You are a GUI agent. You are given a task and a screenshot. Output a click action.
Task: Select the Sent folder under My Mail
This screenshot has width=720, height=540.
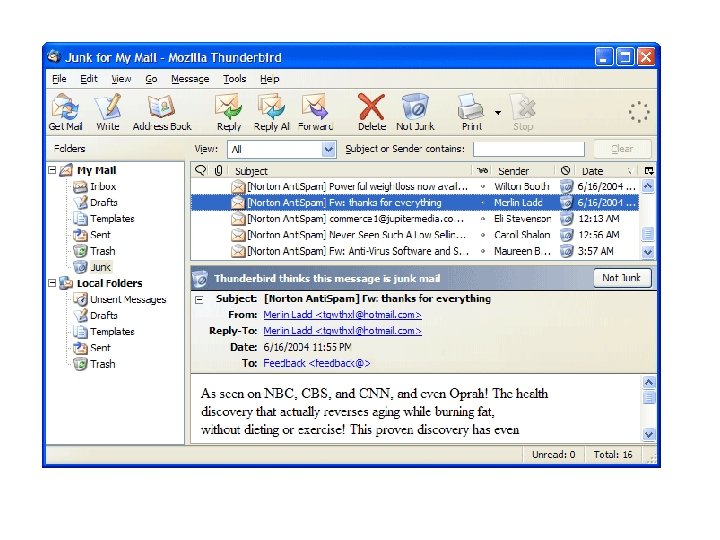92,235
